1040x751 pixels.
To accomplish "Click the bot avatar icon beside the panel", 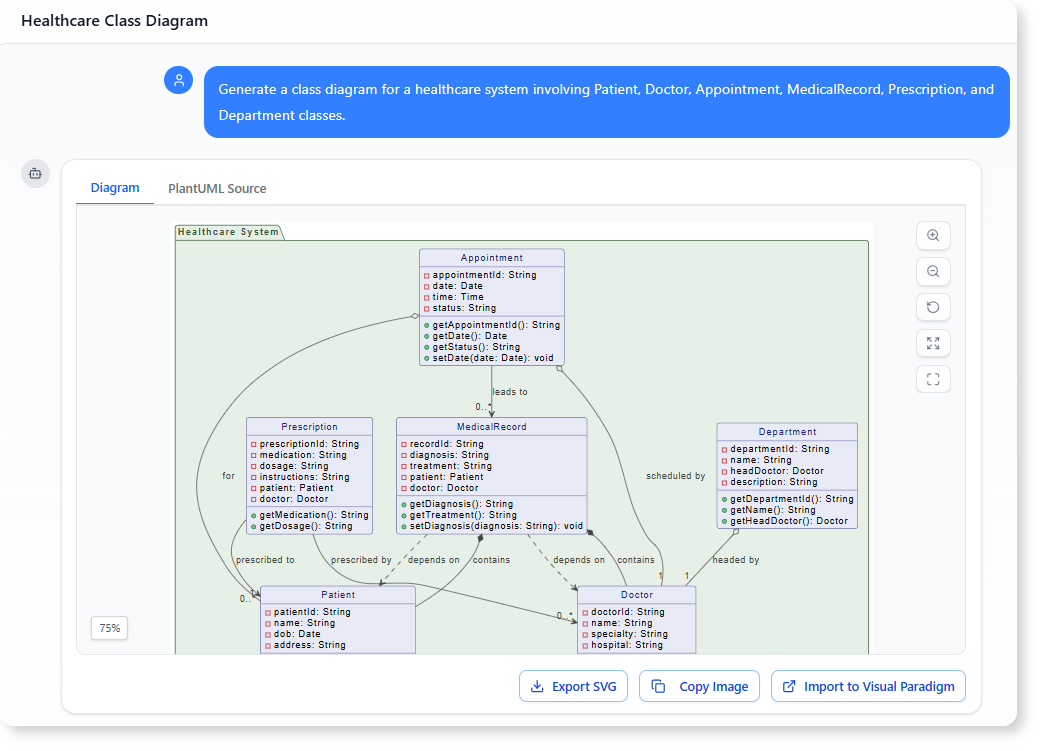I will pos(35,173).
